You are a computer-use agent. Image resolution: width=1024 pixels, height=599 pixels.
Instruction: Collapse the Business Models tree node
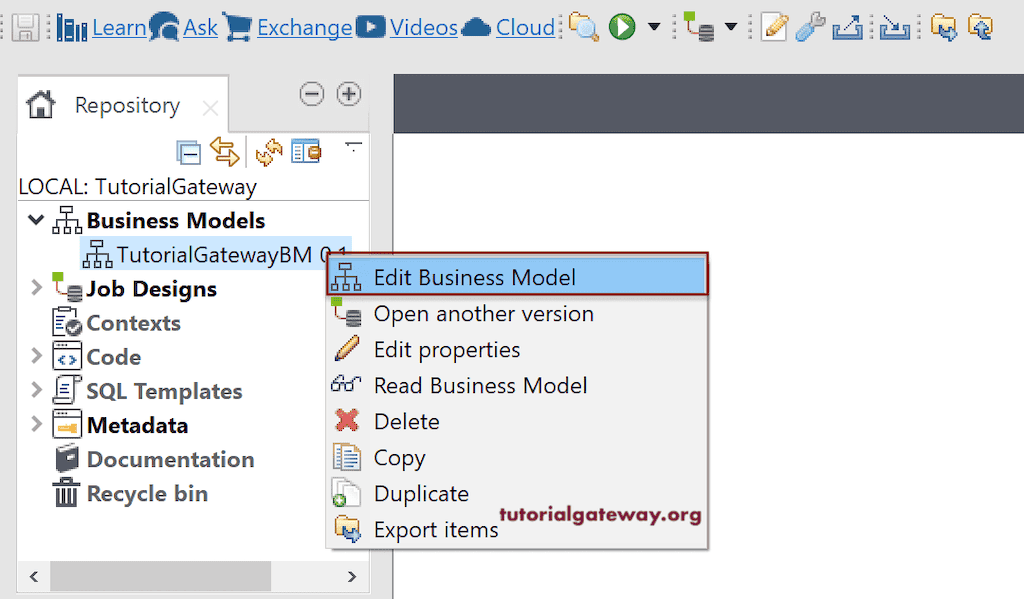coord(36,220)
